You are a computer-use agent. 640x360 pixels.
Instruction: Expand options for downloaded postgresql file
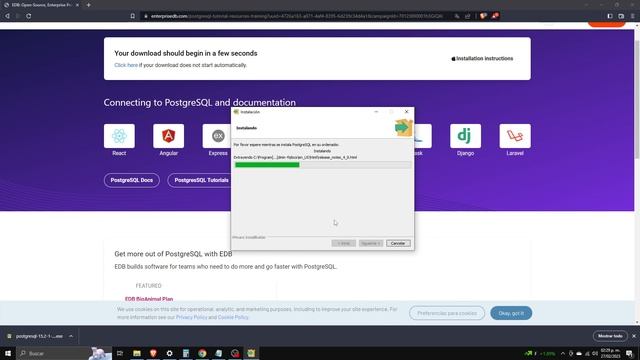(71, 336)
